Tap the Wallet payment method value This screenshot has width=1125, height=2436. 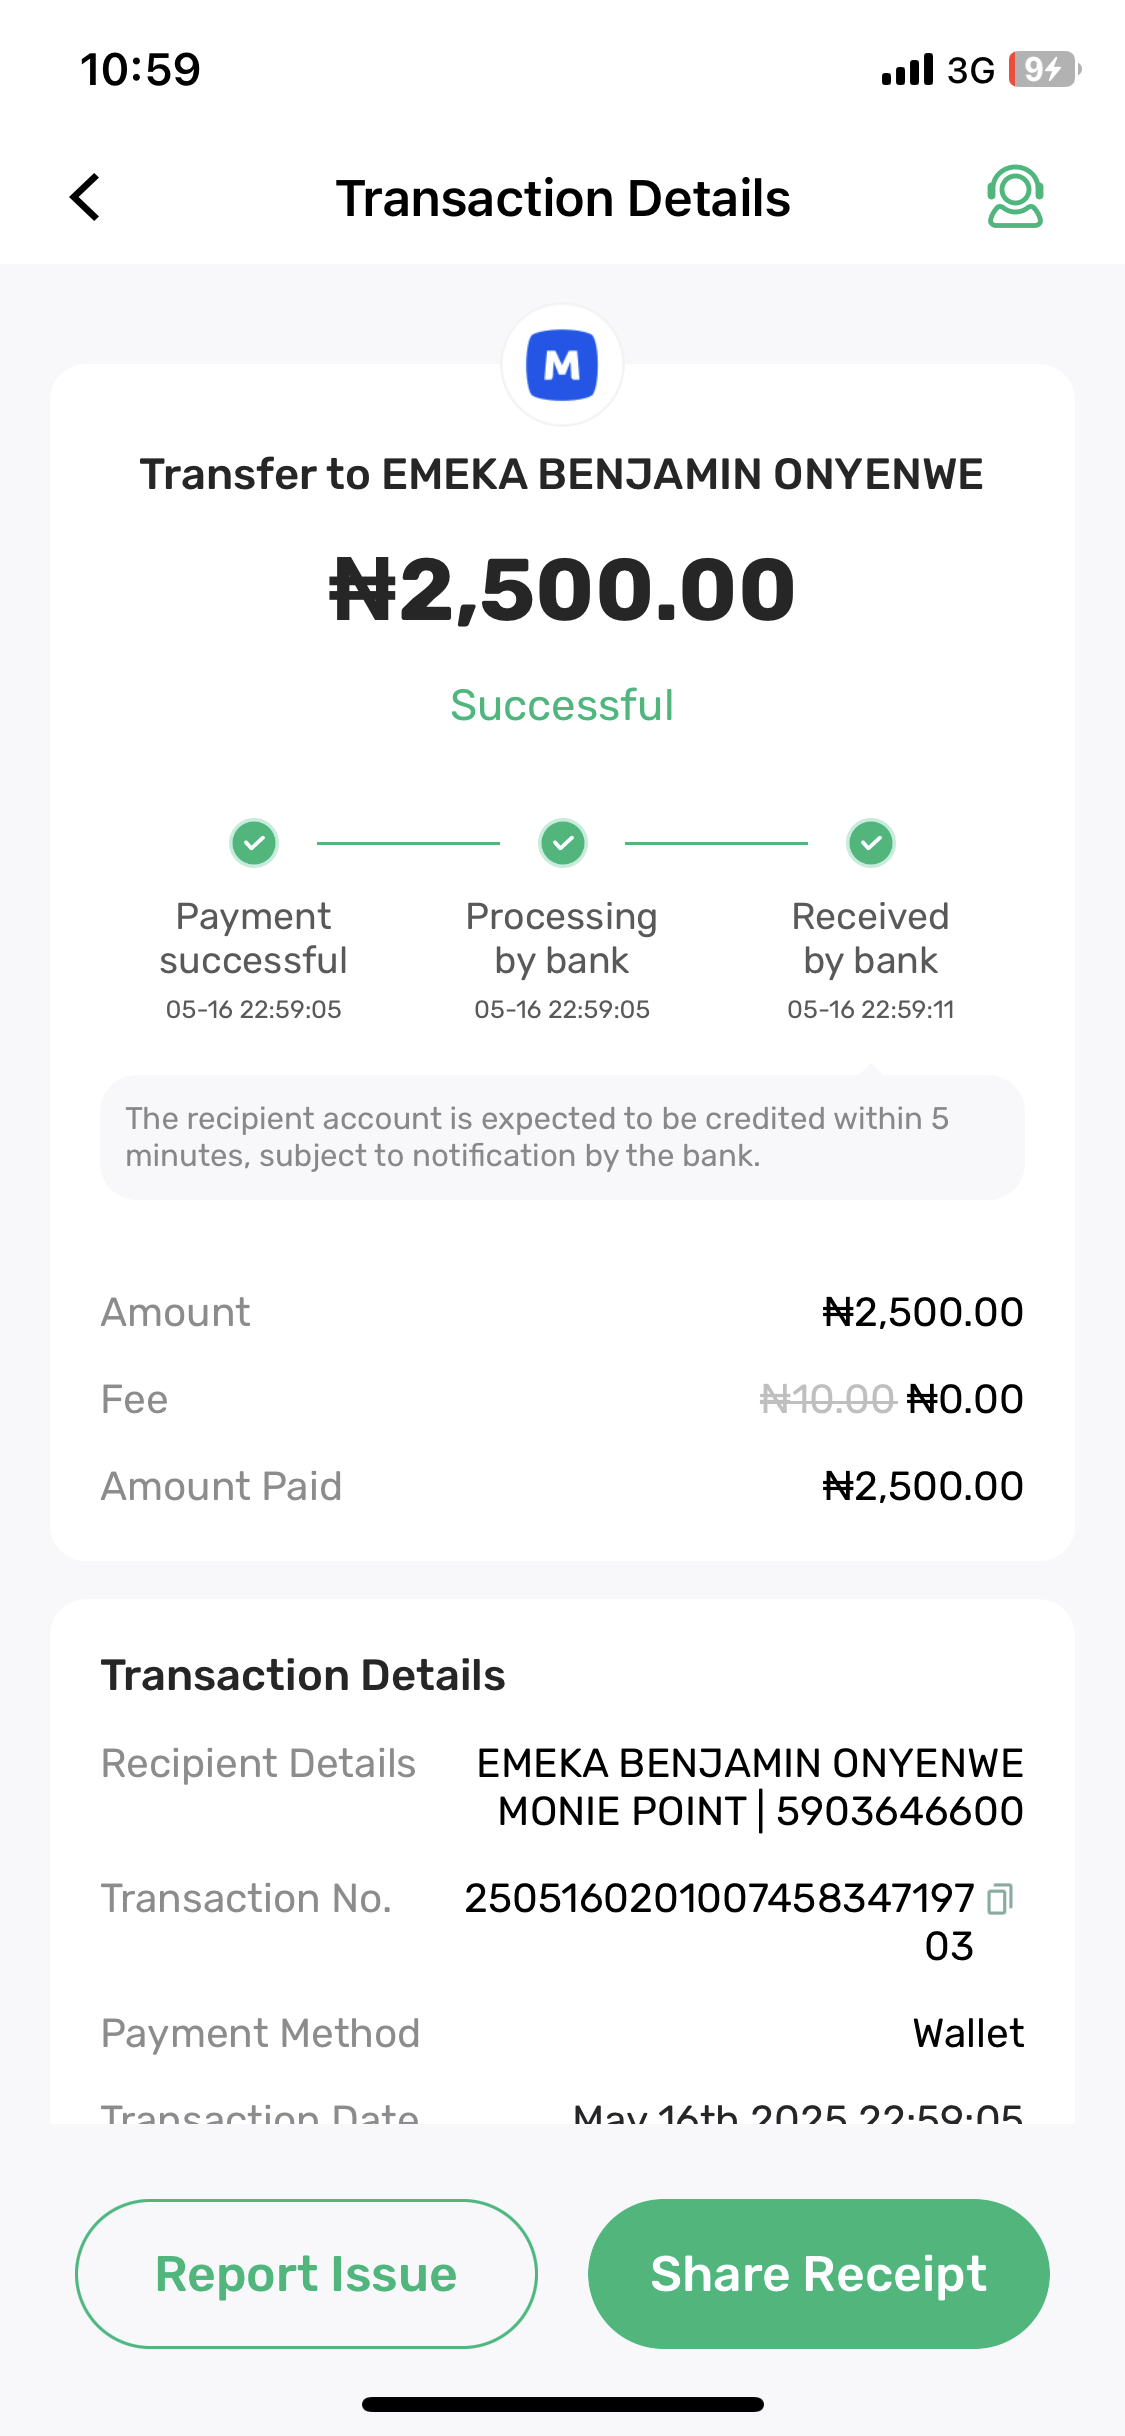(x=968, y=2033)
